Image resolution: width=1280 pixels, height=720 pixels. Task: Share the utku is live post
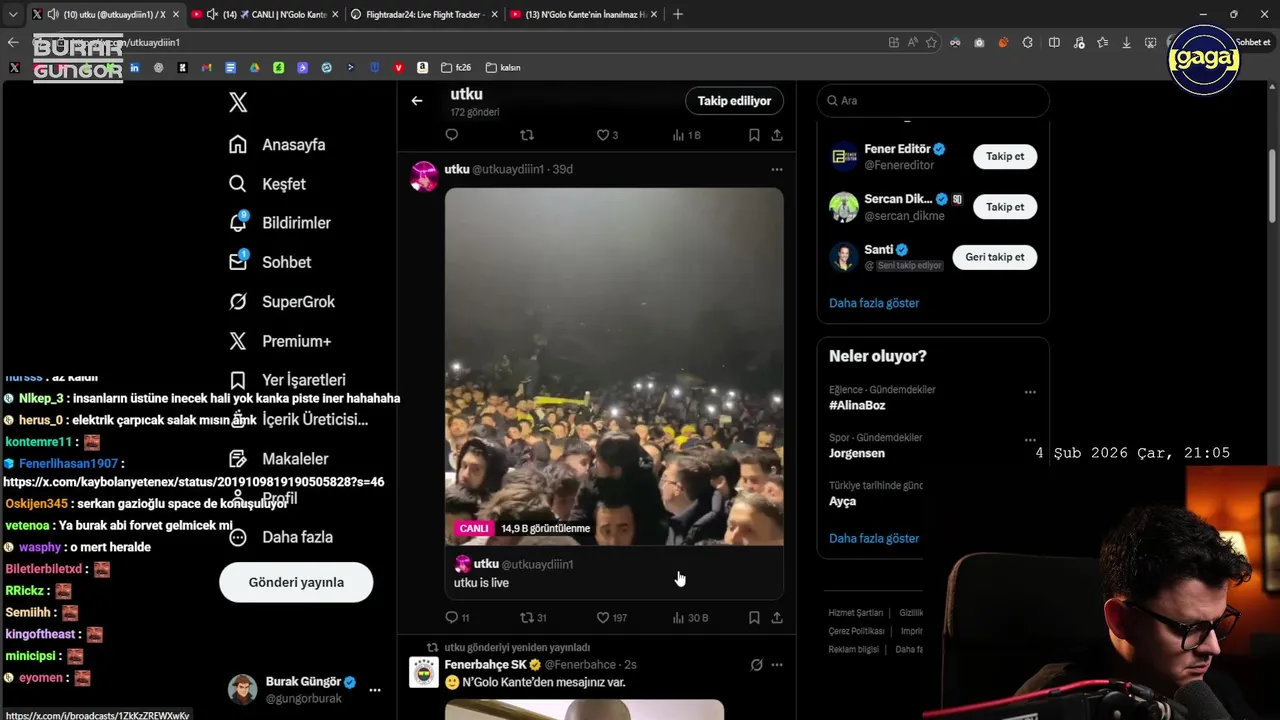pos(777,618)
